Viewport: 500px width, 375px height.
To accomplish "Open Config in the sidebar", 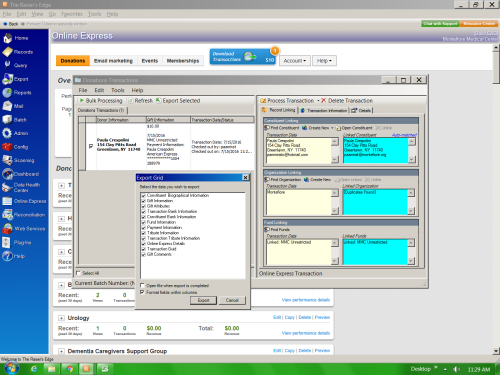I will (16, 147).
